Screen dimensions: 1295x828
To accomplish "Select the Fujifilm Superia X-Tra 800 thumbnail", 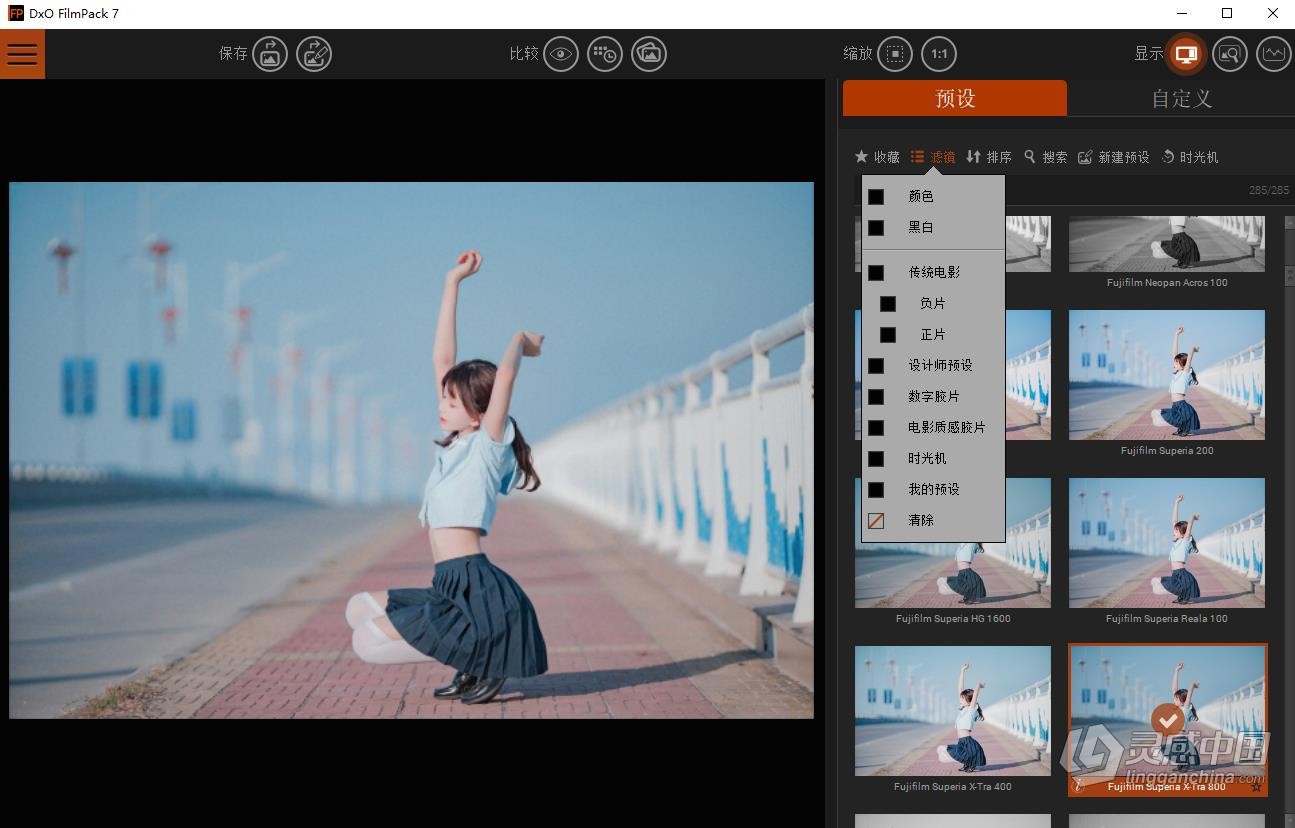I will pos(1167,711).
